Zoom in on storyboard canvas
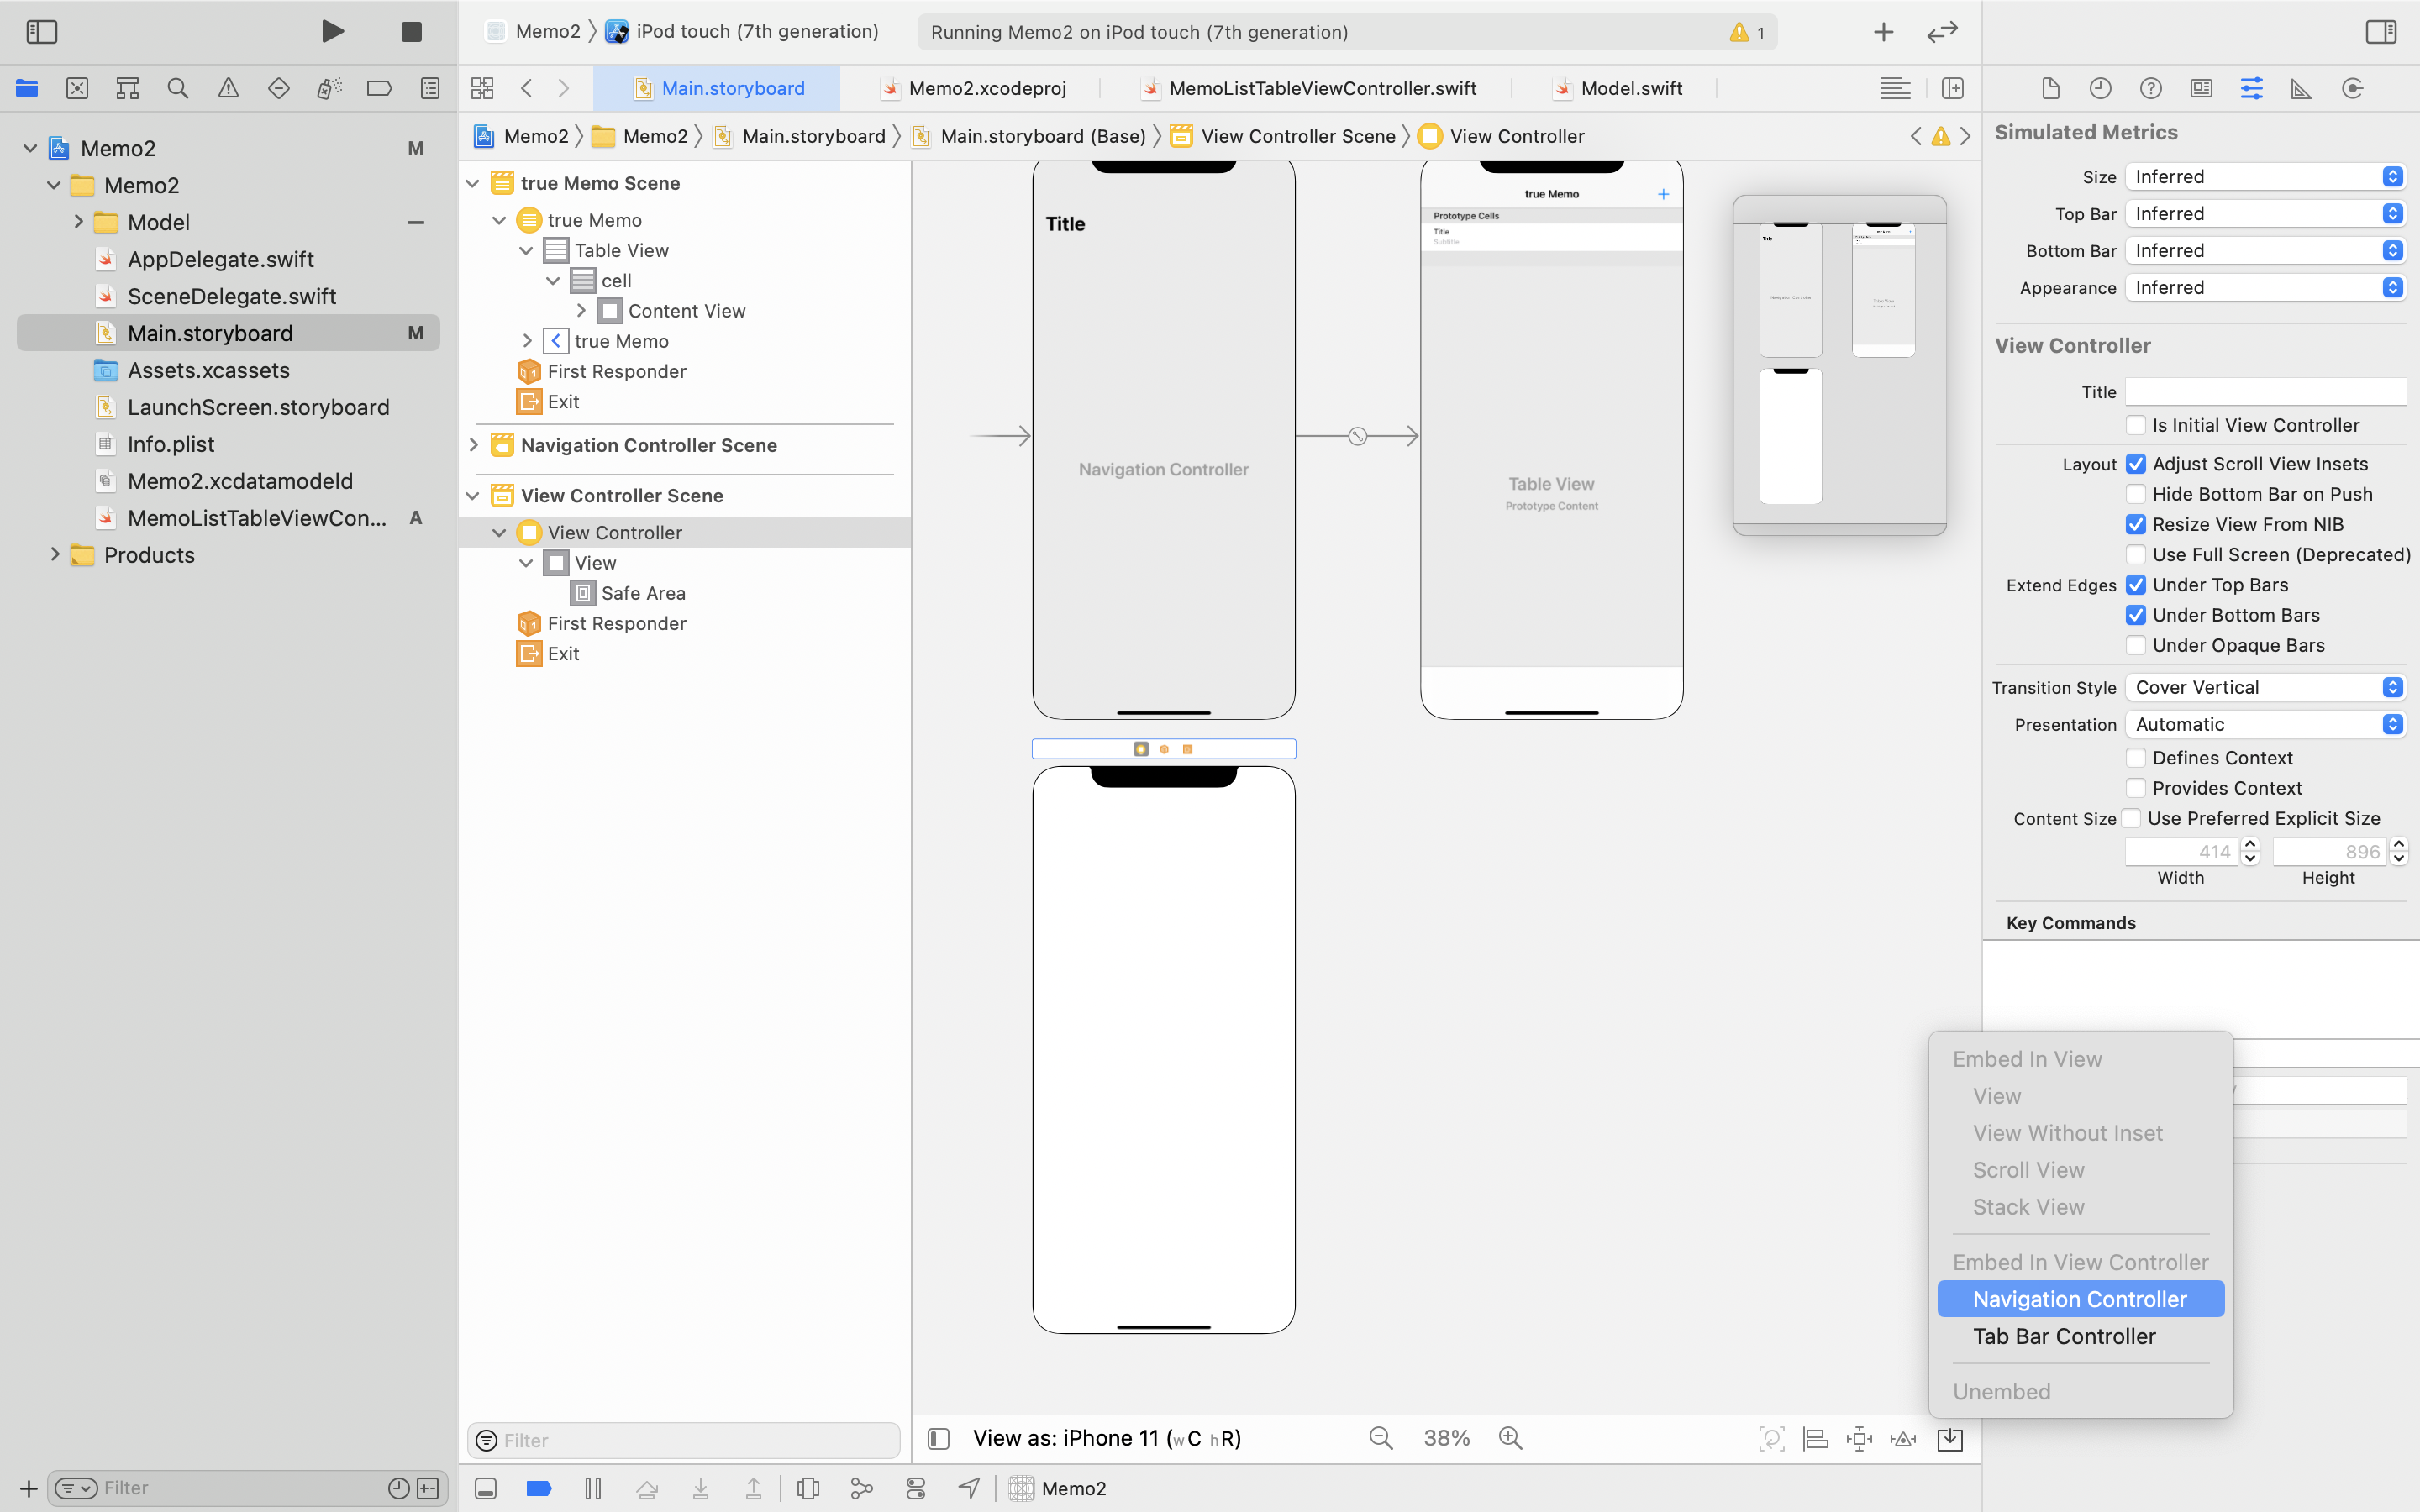Screen dimensions: 2420x1512 click(1510, 1438)
